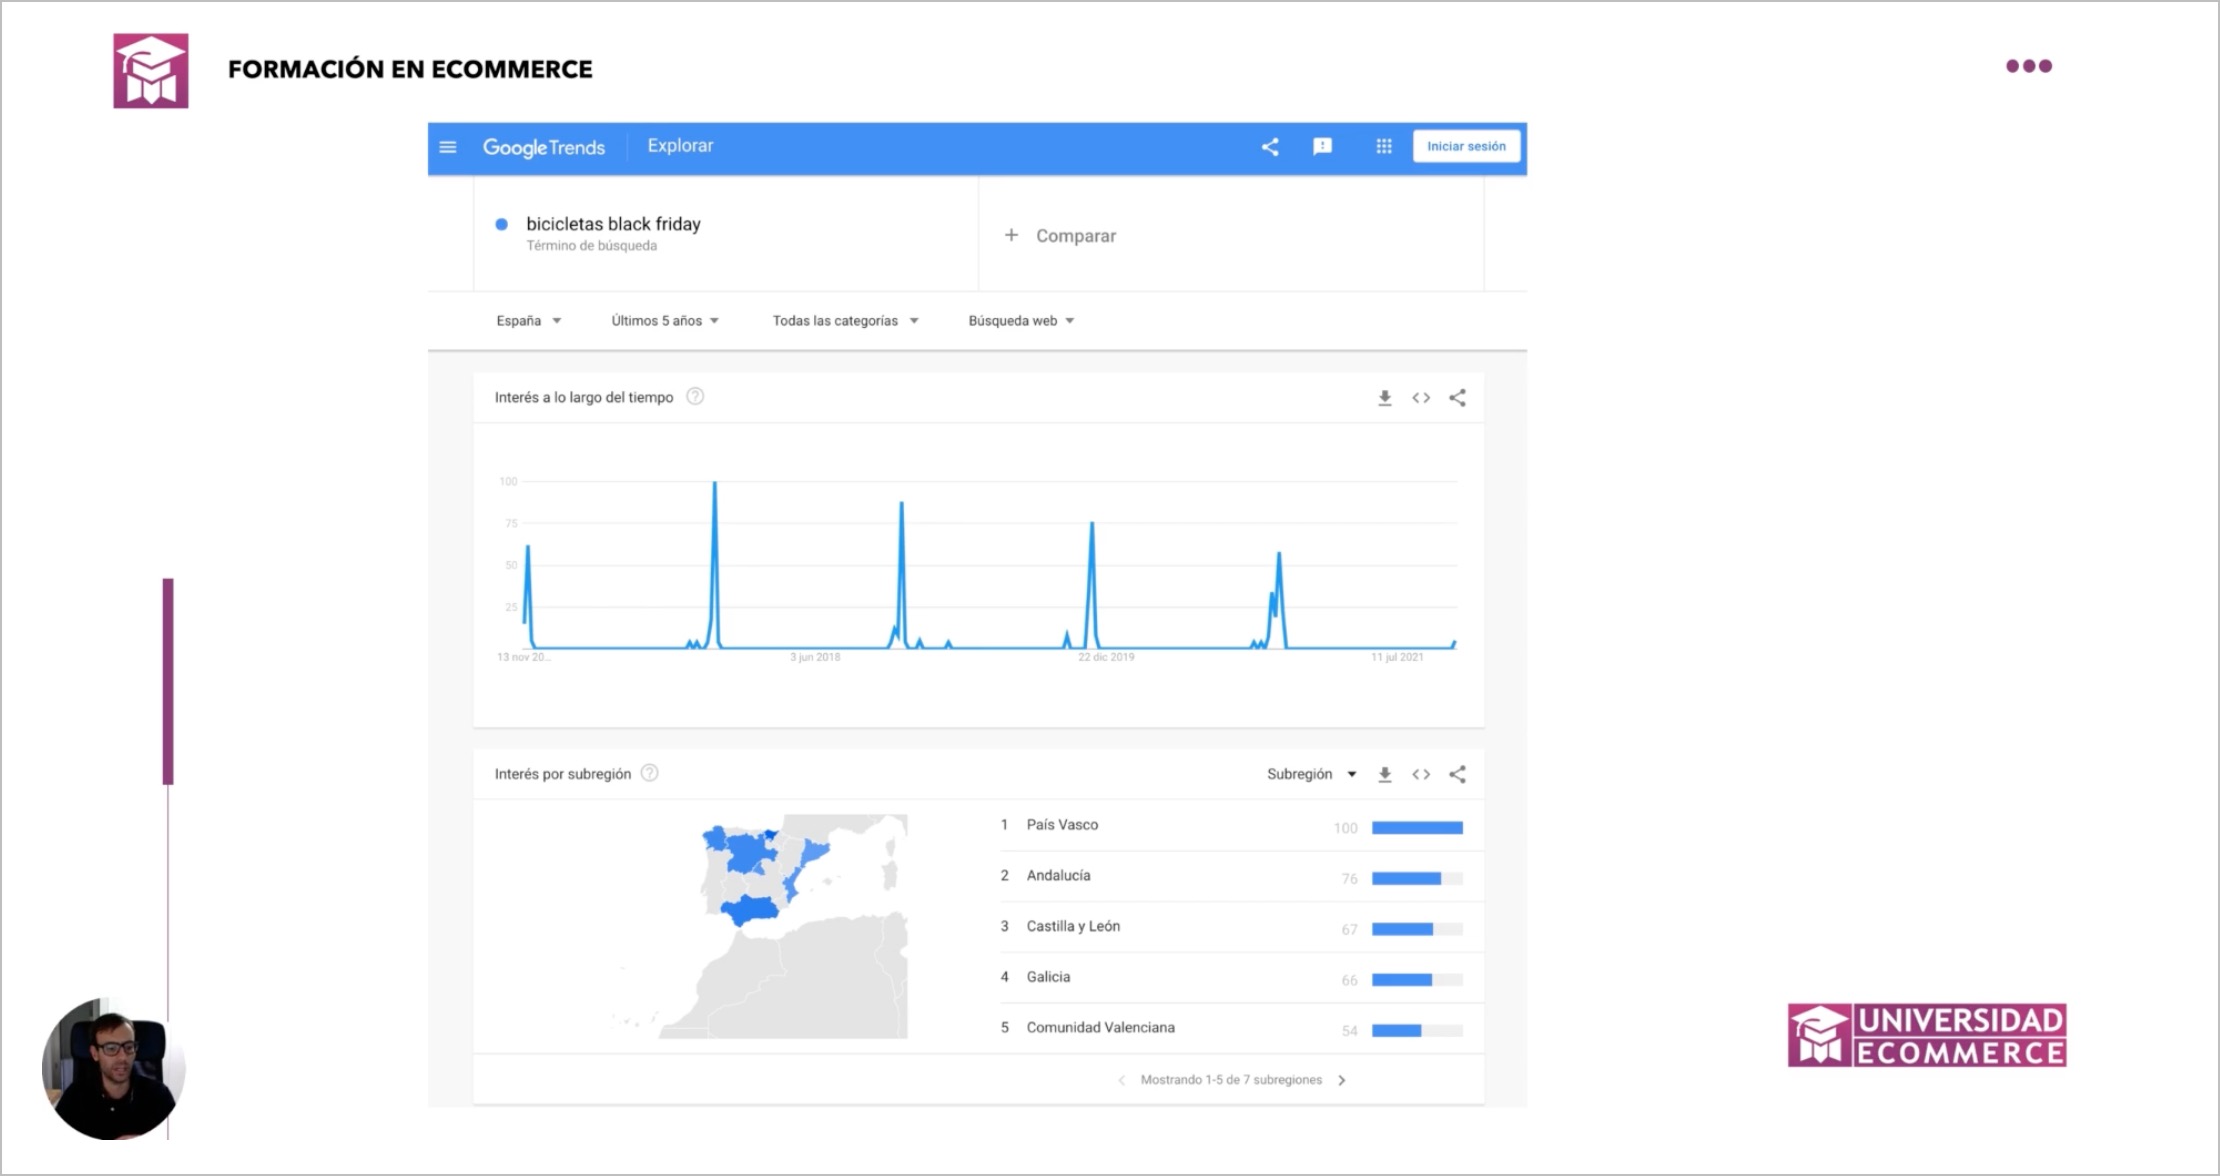The image size is (2220, 1176).
Task: Get embed code for subregion panel
Action: 1421,774
